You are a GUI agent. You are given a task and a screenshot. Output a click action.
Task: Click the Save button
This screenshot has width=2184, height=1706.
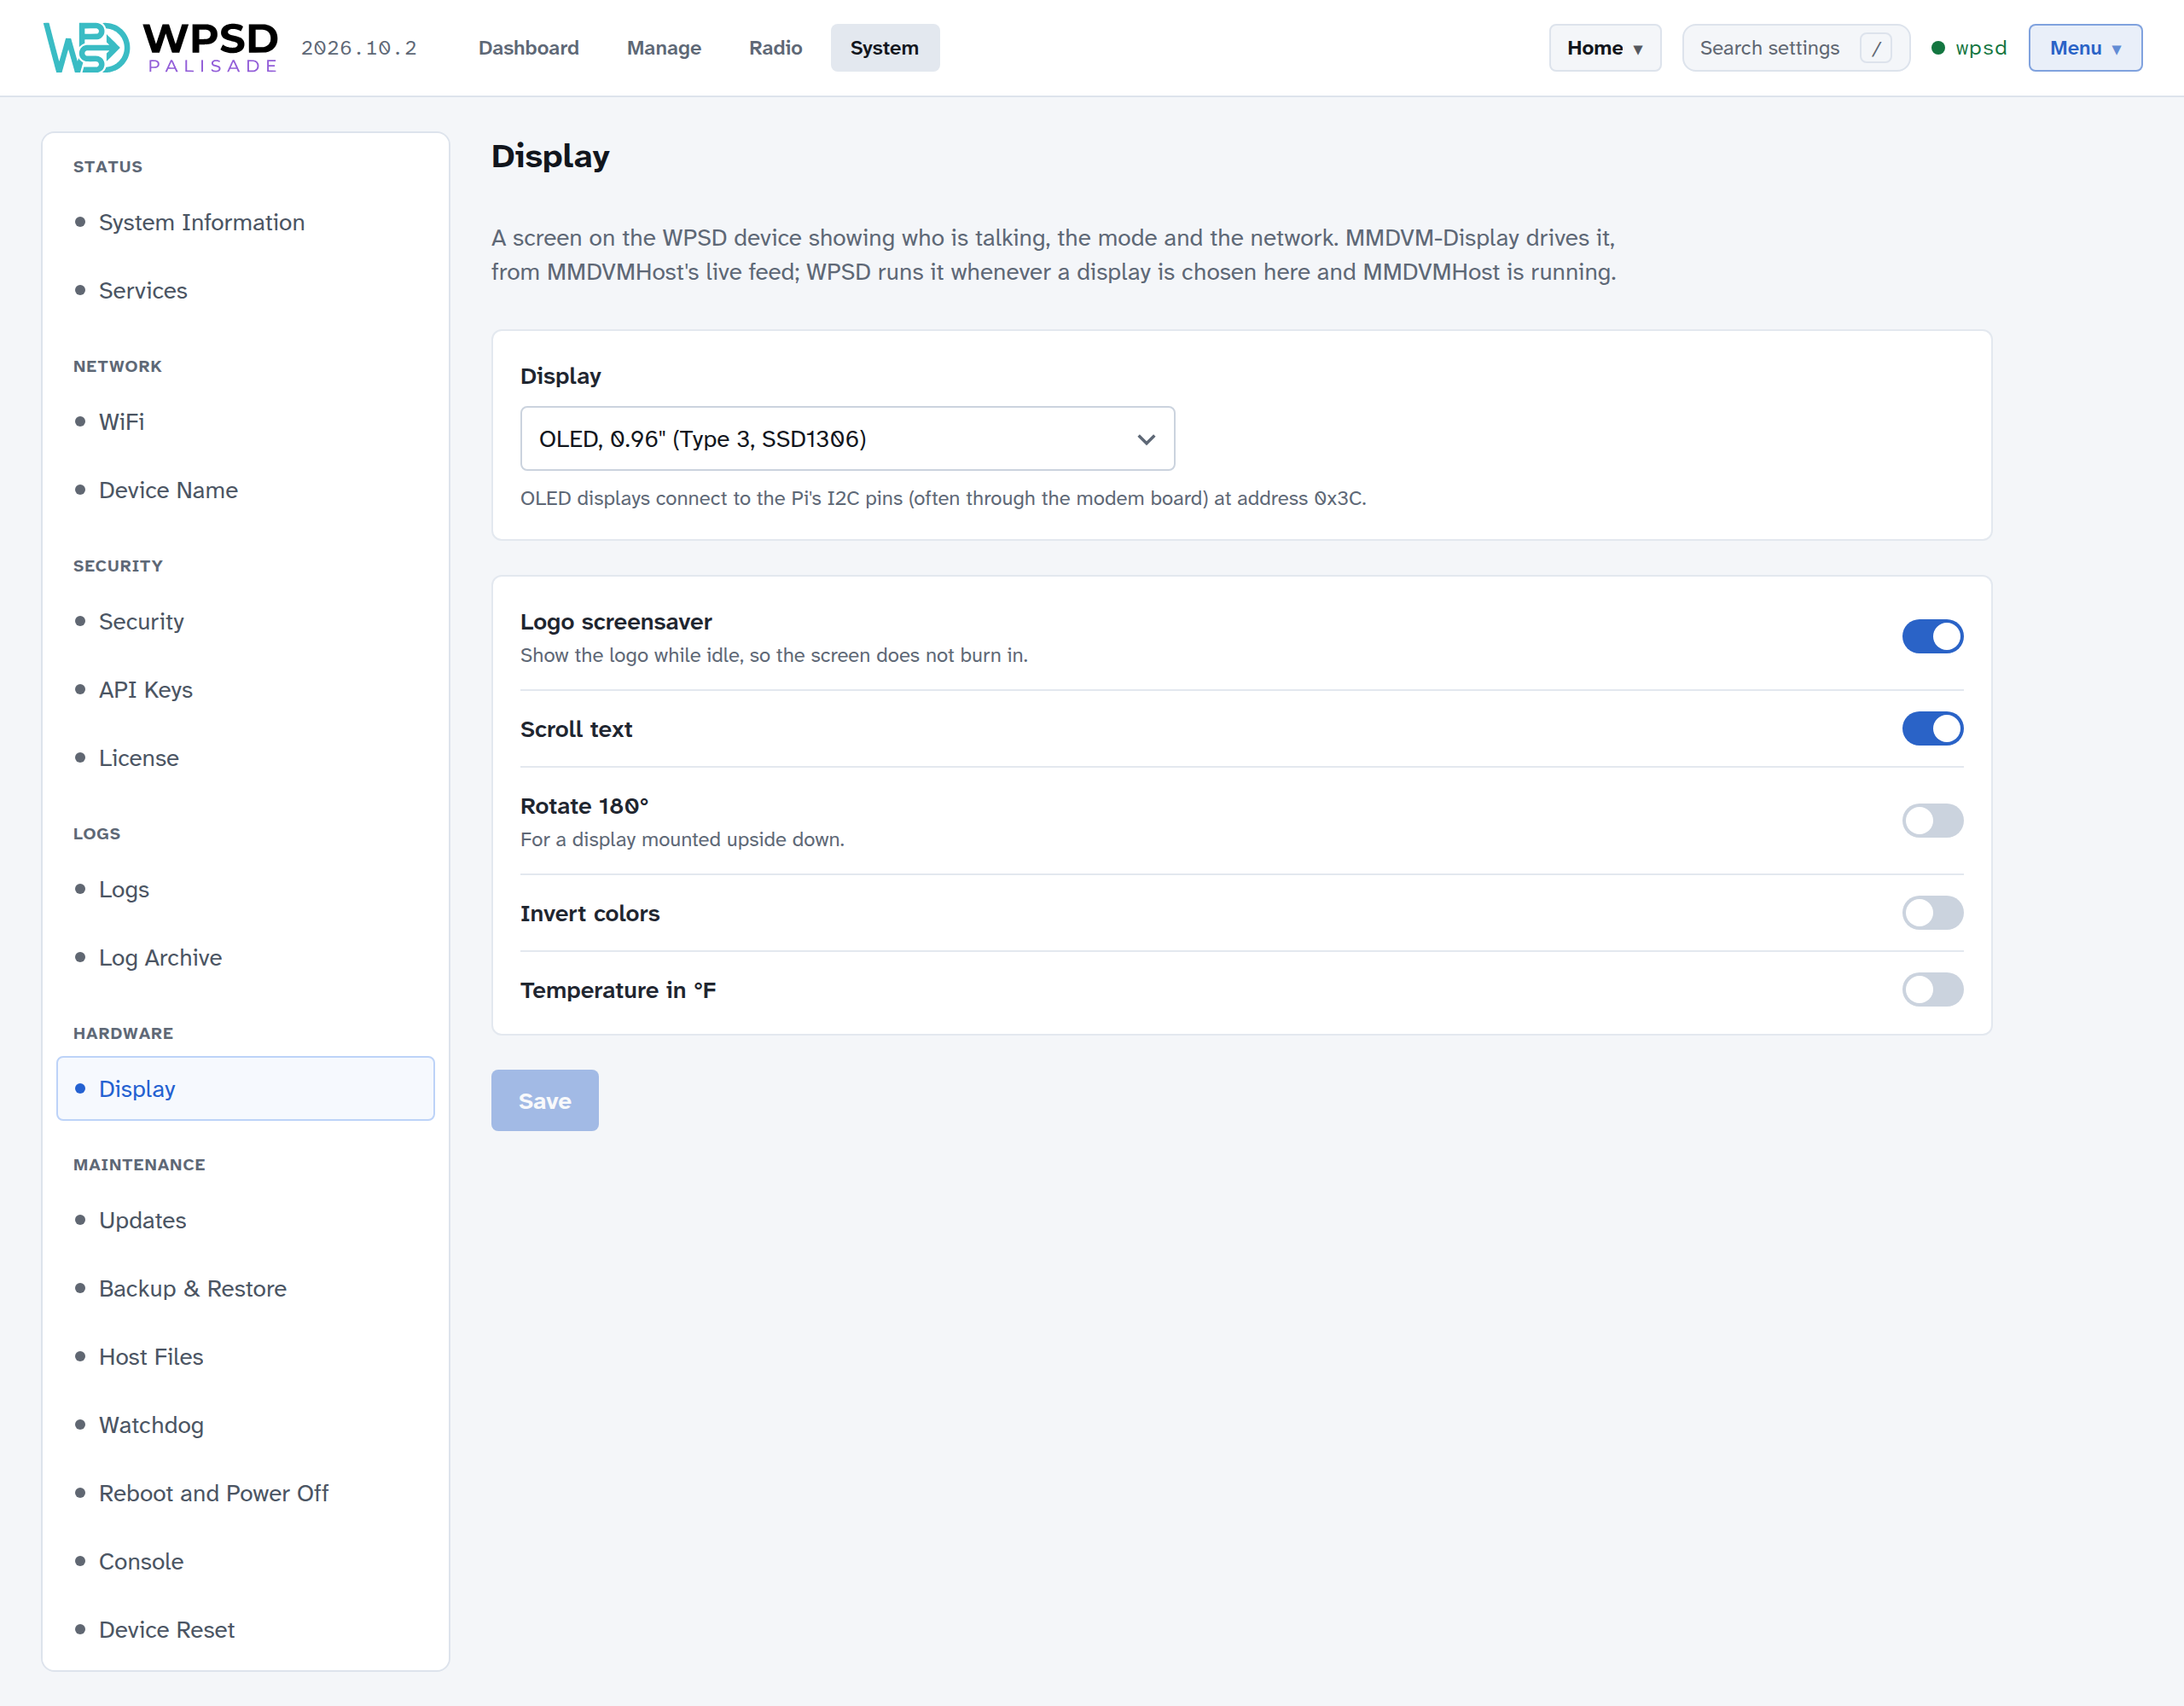pos(544,1101)
